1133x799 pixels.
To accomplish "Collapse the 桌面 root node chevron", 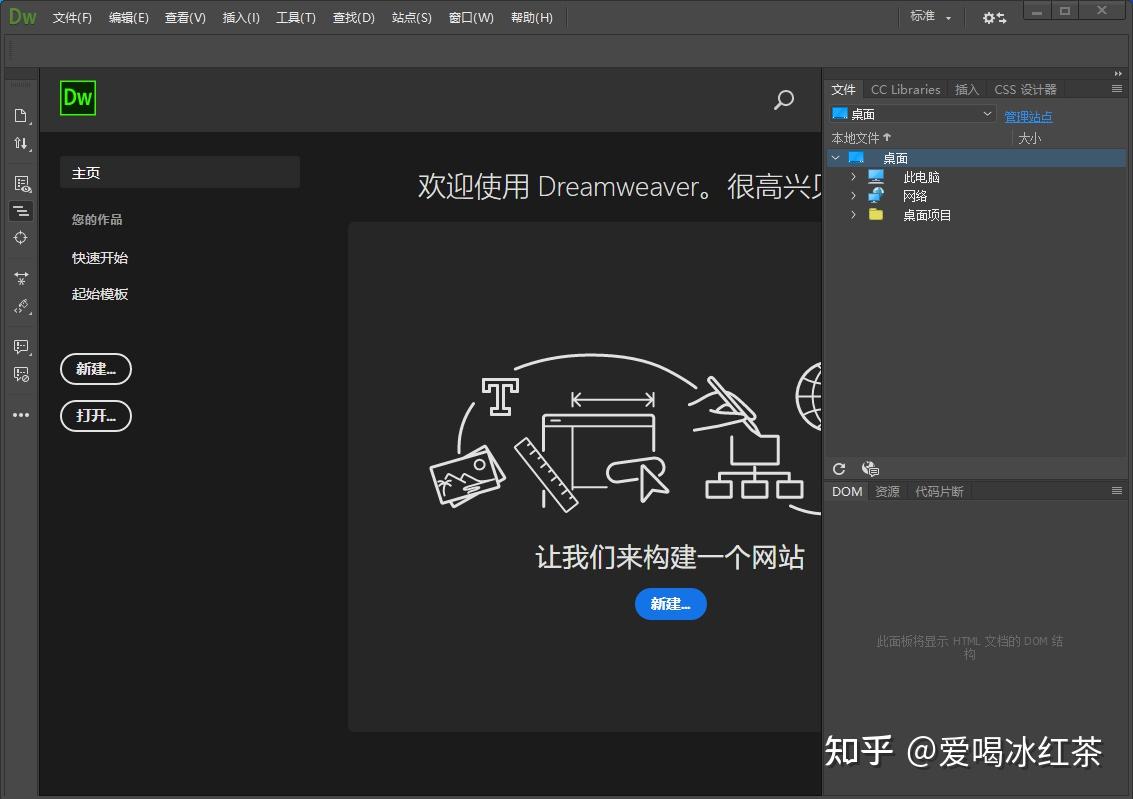I will [836, 157].
